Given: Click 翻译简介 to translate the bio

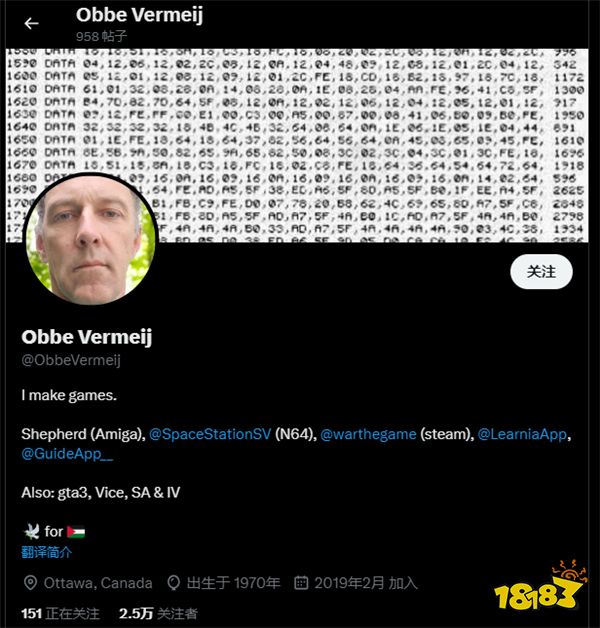Looking at the screenshot, I should pos(46,553).
